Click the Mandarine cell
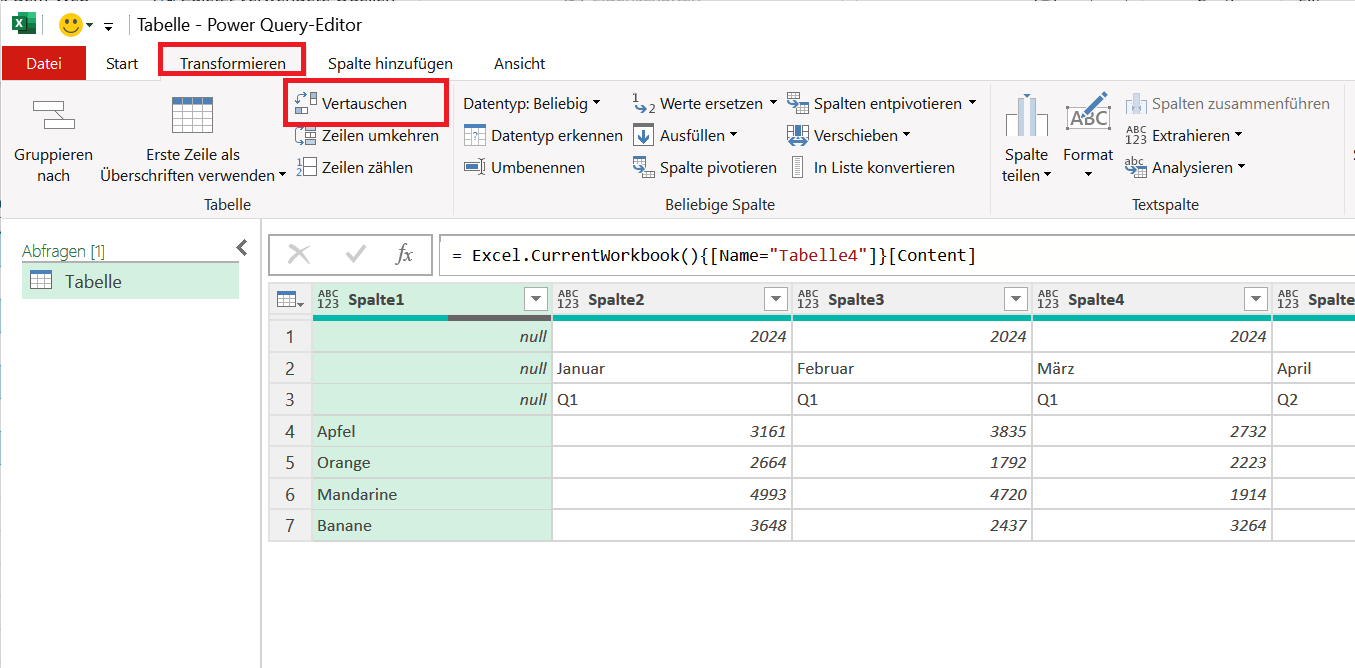Image resolution: width=1355 pixels, height=668 pixels. [x=432, y=494]
